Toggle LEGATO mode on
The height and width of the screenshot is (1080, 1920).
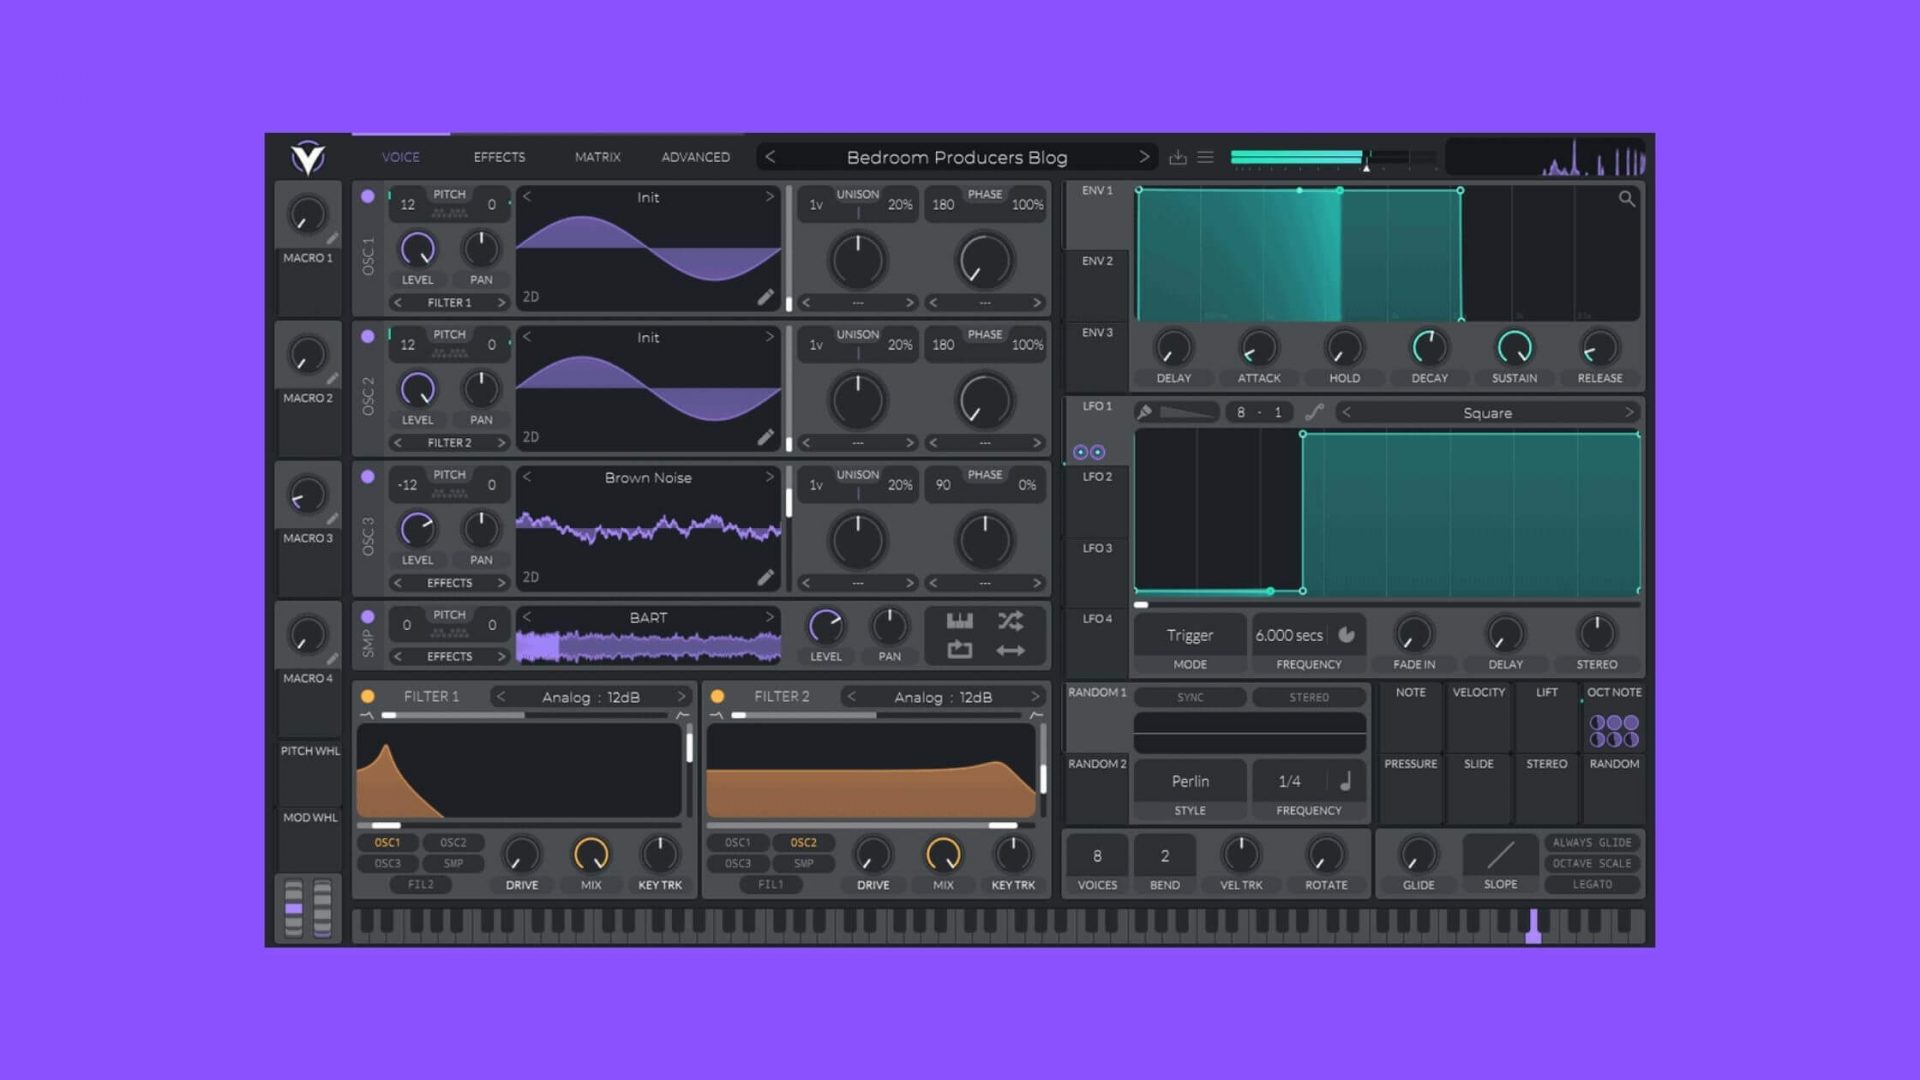[x=1591, y=884]
